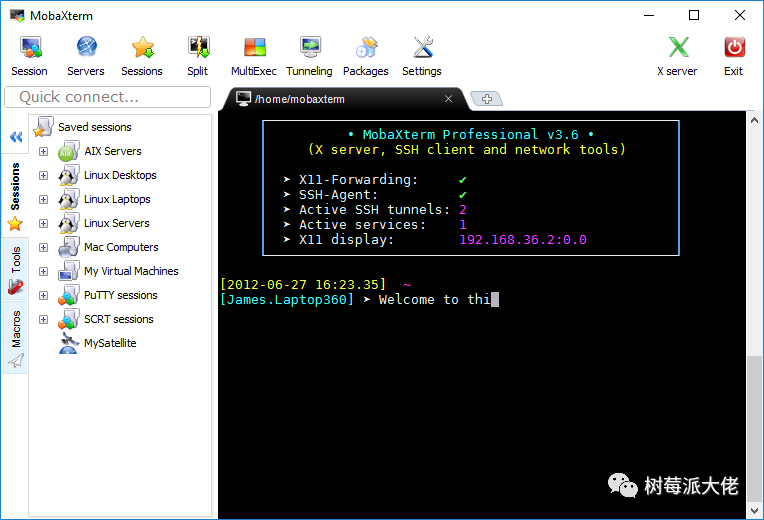Select the Mac Computers folder icon
This screenshot has height=520, width=764.
tap(68, 247)
